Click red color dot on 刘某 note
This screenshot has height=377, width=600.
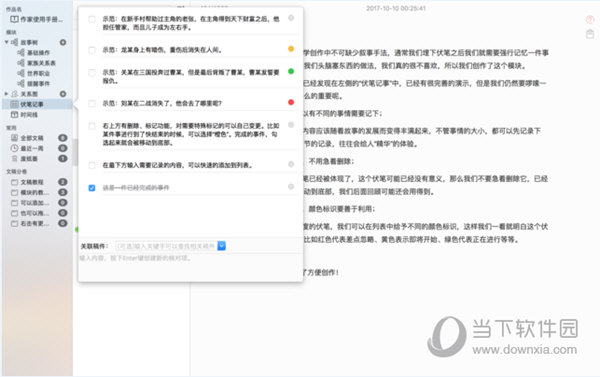pyautogui.click(x=291, y=102)
